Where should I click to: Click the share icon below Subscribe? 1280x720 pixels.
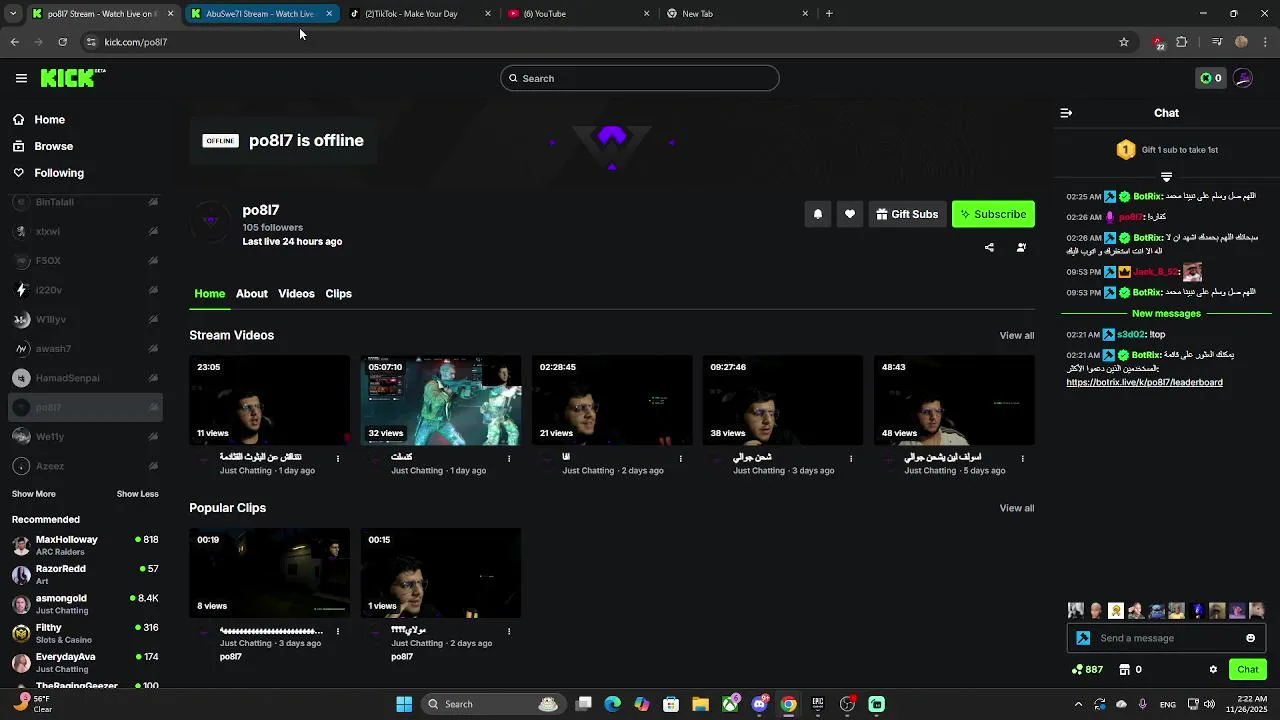(x=989, y=248)
